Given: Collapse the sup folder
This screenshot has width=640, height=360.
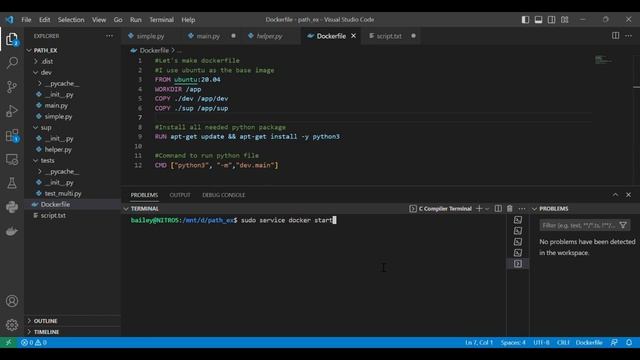Looking at the screenshot, I should pyautogui.click(x=36, y=127).
